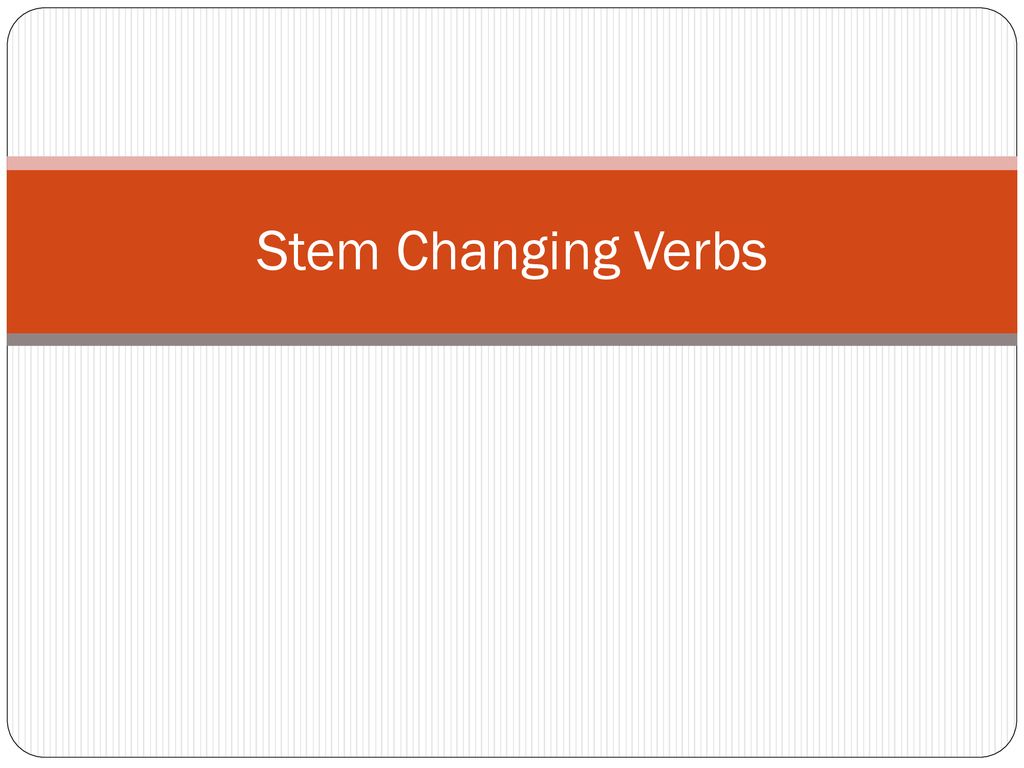Screen dimensions: 1024x768
Task: Click the slide's bottom-left rounded corner
Action: [20, 744]
